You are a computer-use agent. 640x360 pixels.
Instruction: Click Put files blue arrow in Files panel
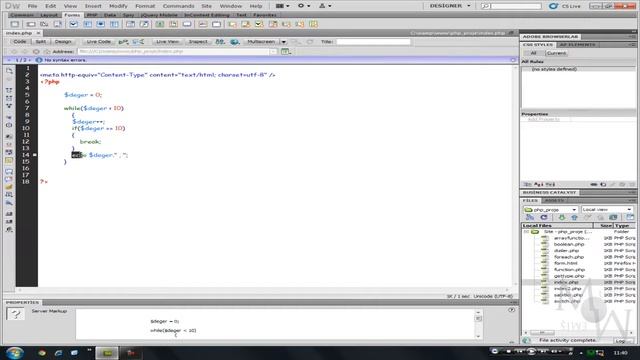(574, 218)
